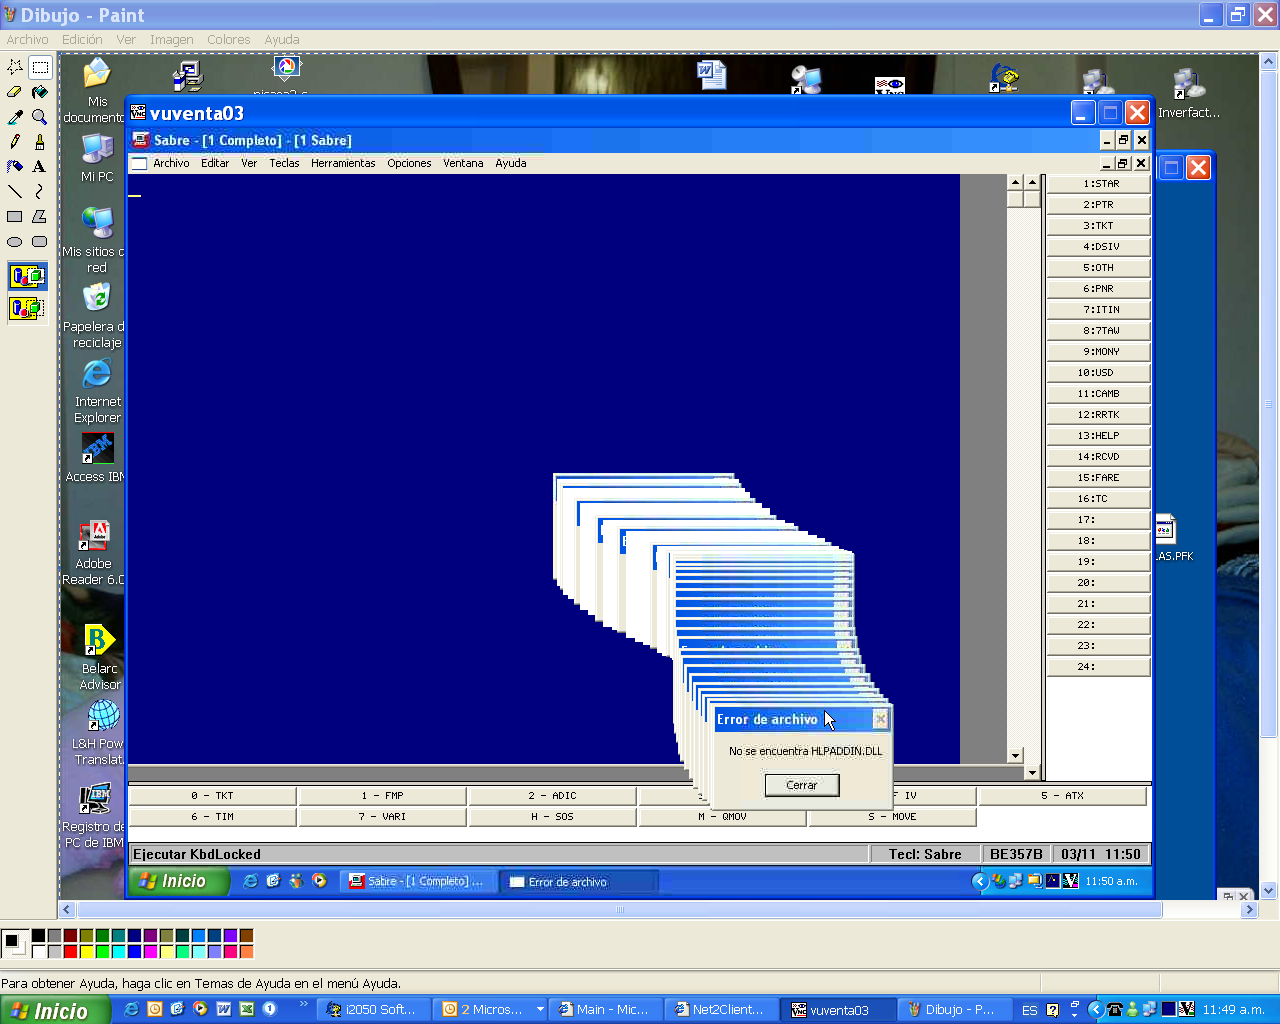The width and height of the screenshot is (1280, 1024).
Task: Click Paint's vertical scrollbar down arrow
Action: 1269,891
